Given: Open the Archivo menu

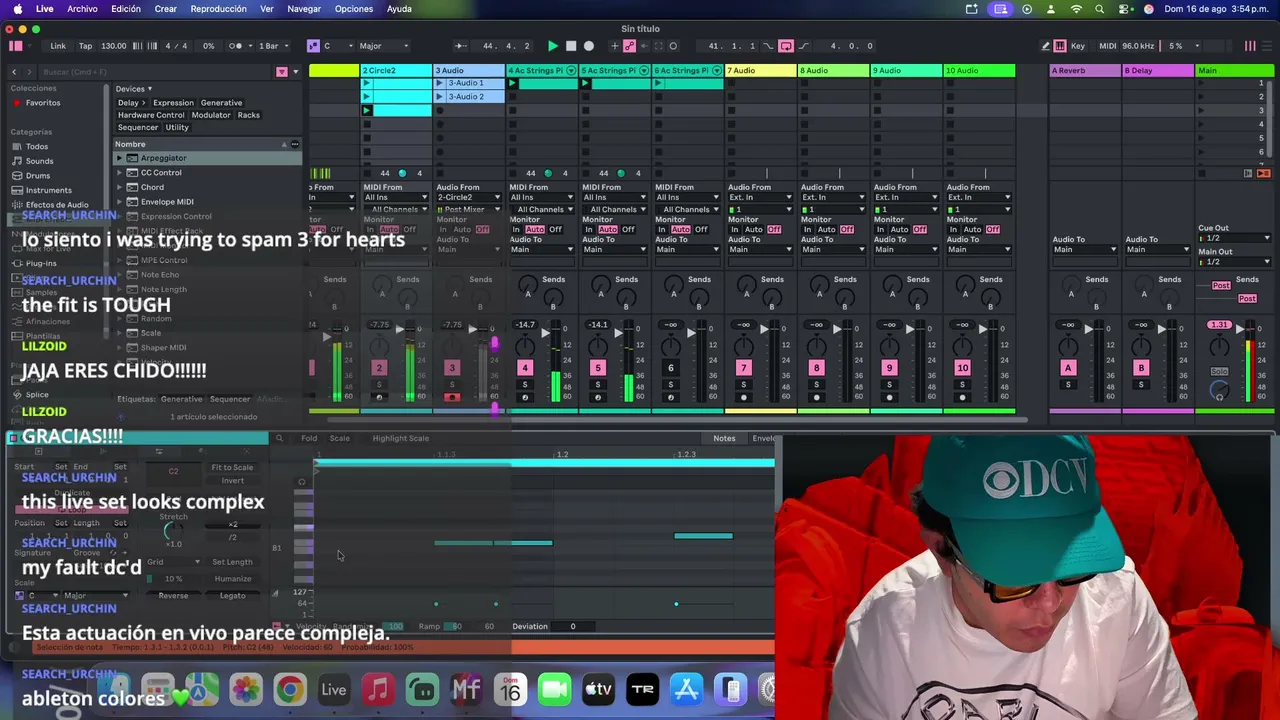Looking at the screenshot, I should [x=82, y=9].
